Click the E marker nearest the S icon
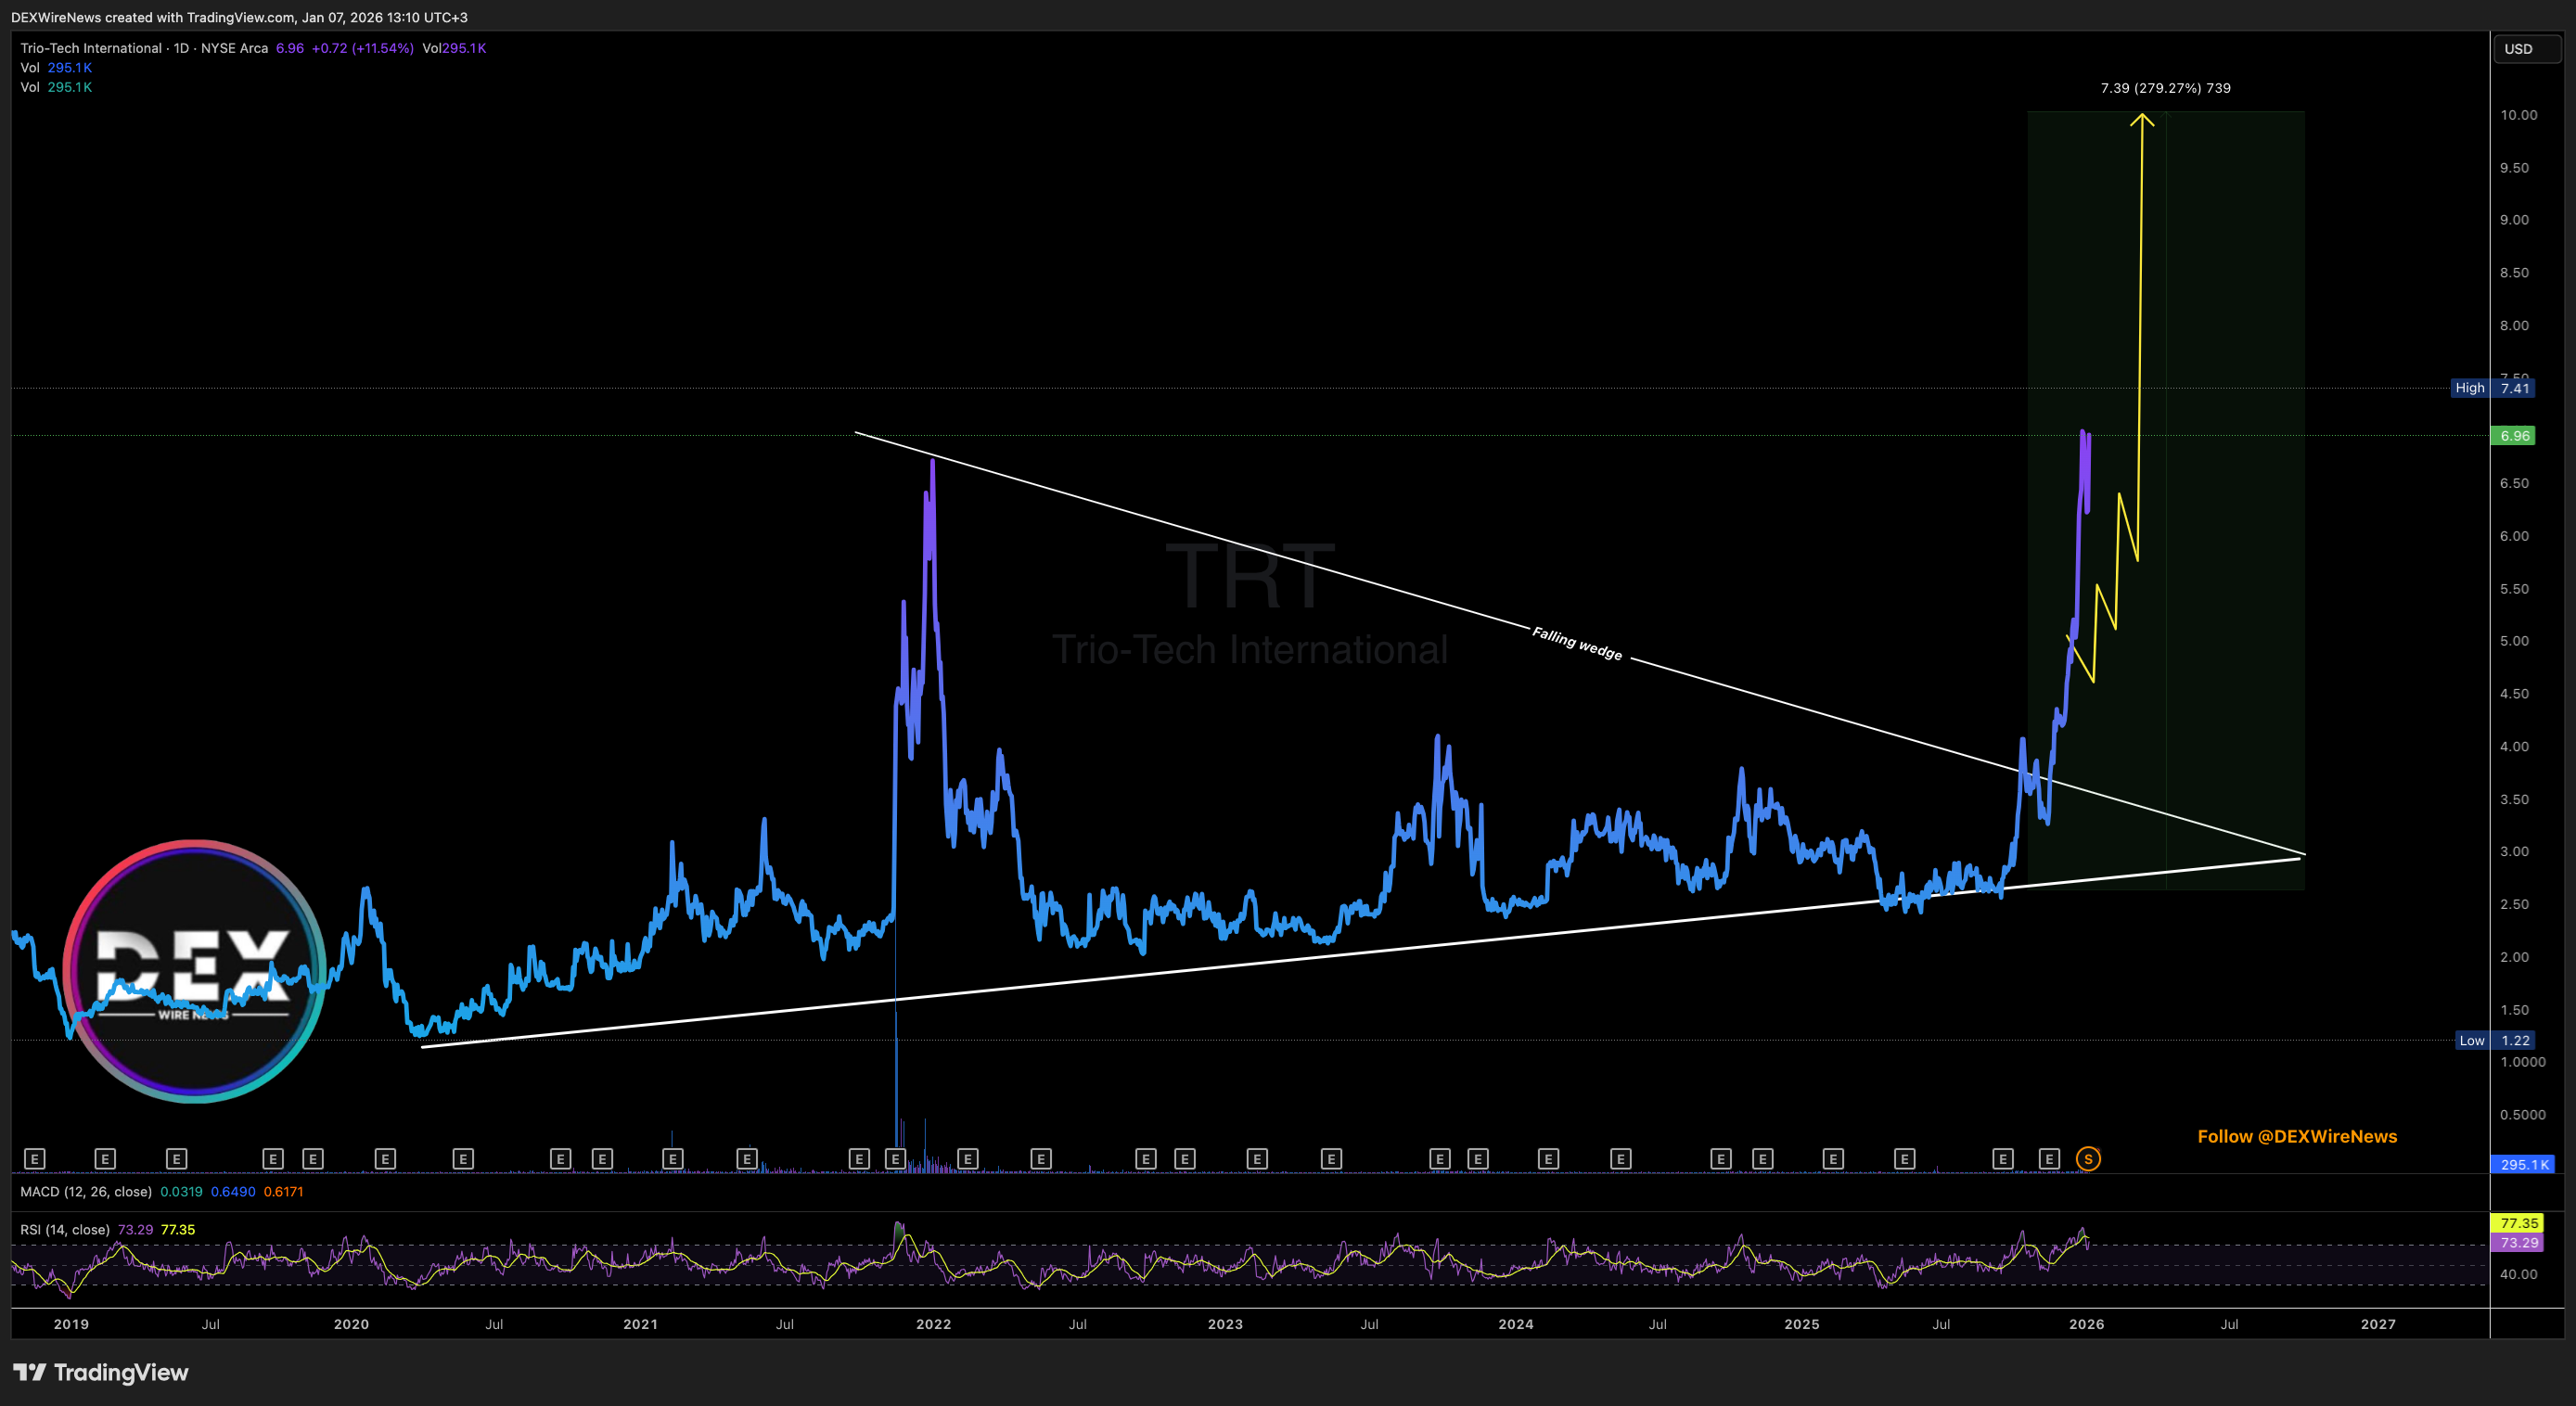 [2049, 1159]
